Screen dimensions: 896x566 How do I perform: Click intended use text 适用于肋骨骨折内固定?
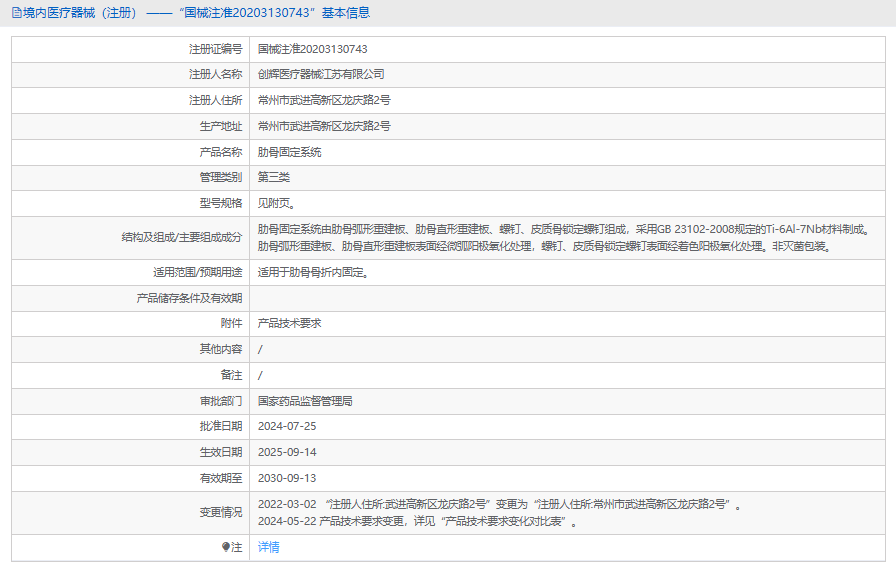click(x=313, y=272)
